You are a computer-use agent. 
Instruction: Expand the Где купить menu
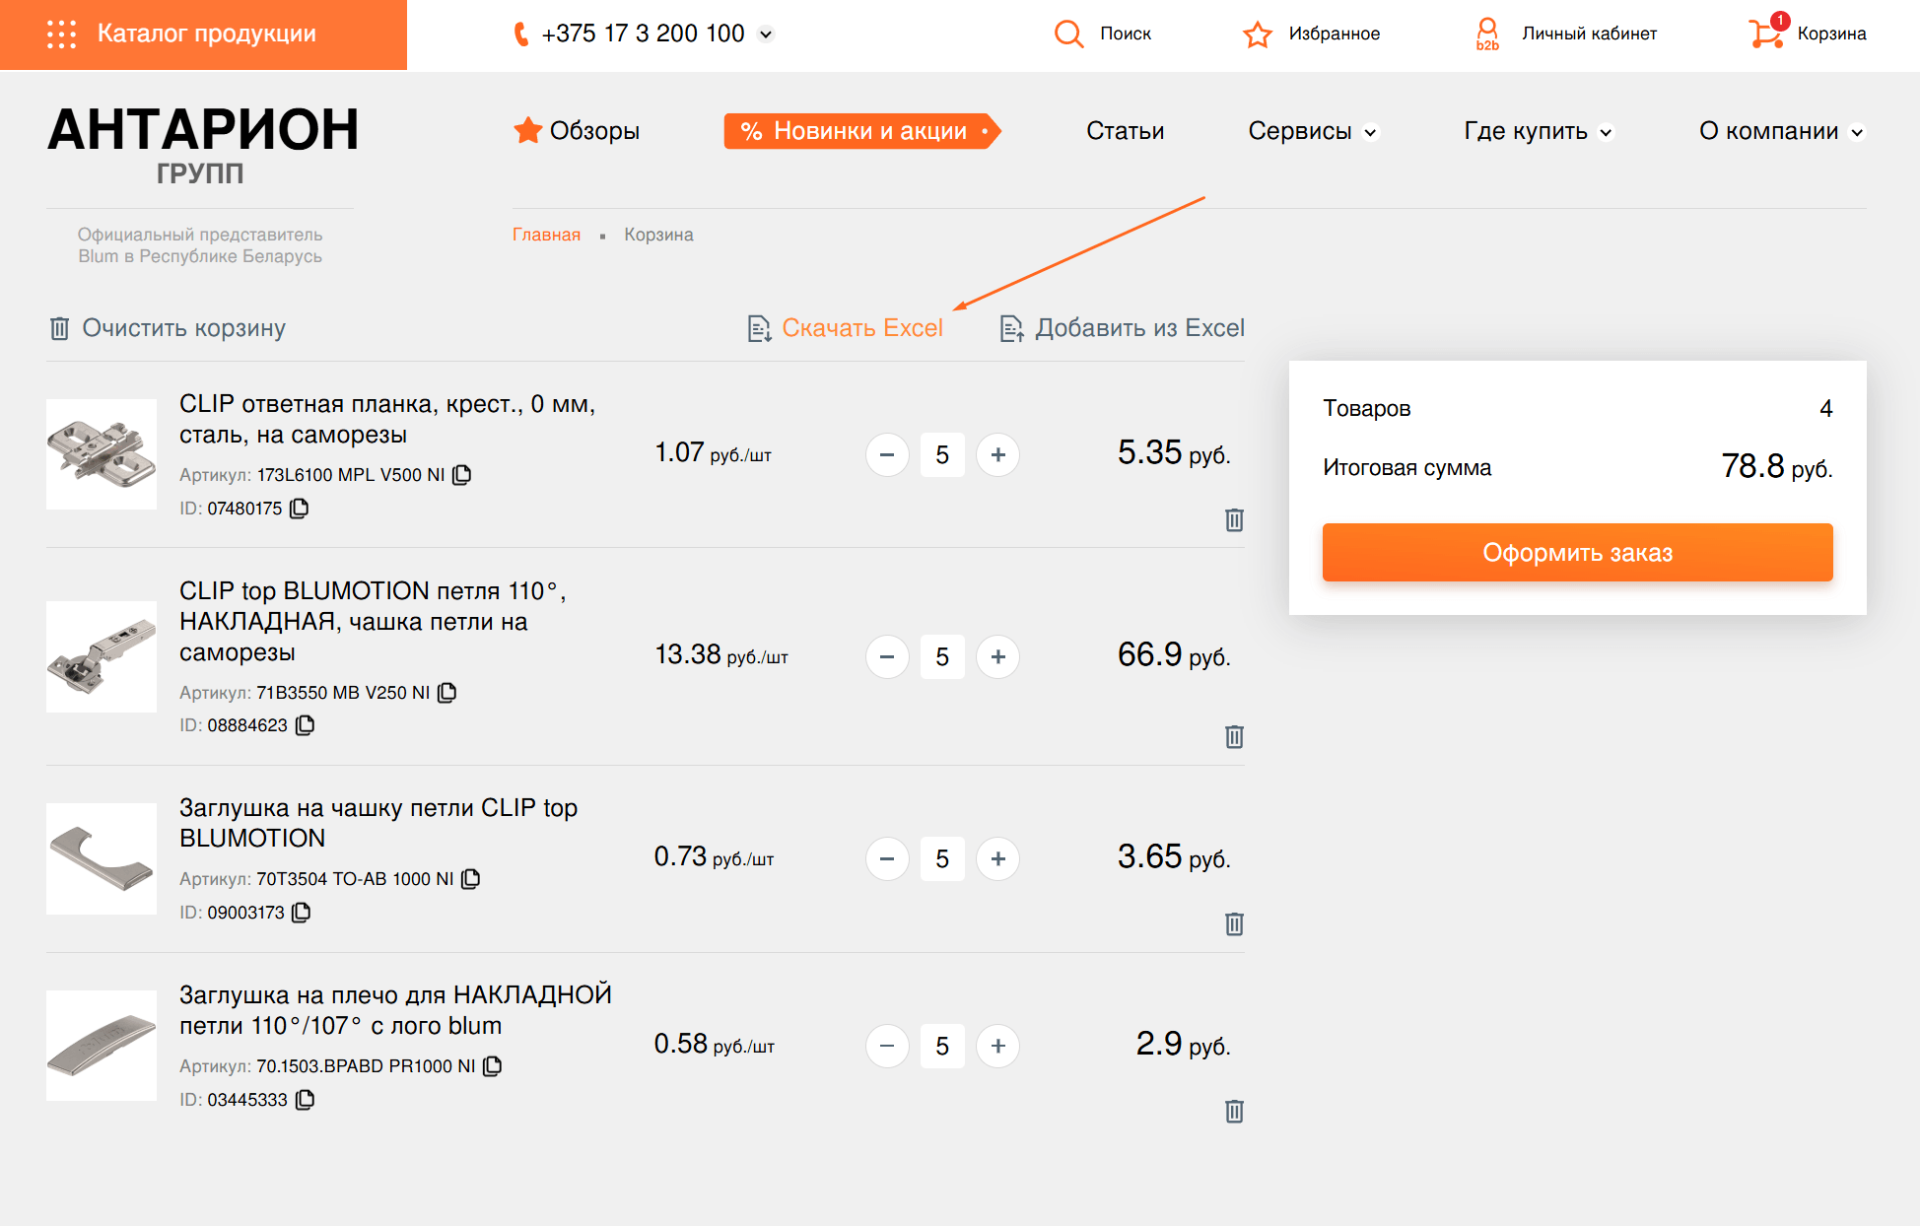1606,132
